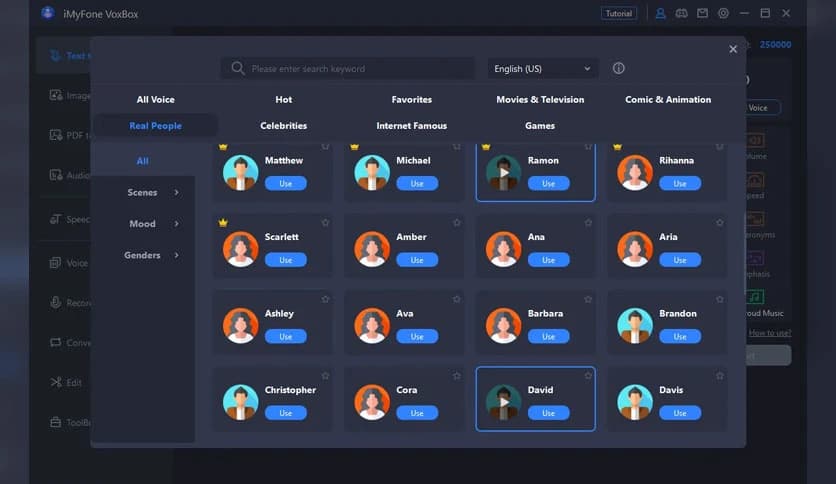The width and height of the screenshot is (836, 484).
Task: Select the All filter in sidebar
Action: [x=142, y=161]
